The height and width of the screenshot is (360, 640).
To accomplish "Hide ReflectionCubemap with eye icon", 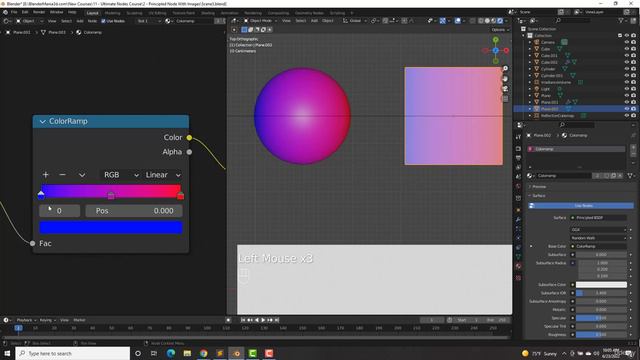I will [x=627, y=116].
